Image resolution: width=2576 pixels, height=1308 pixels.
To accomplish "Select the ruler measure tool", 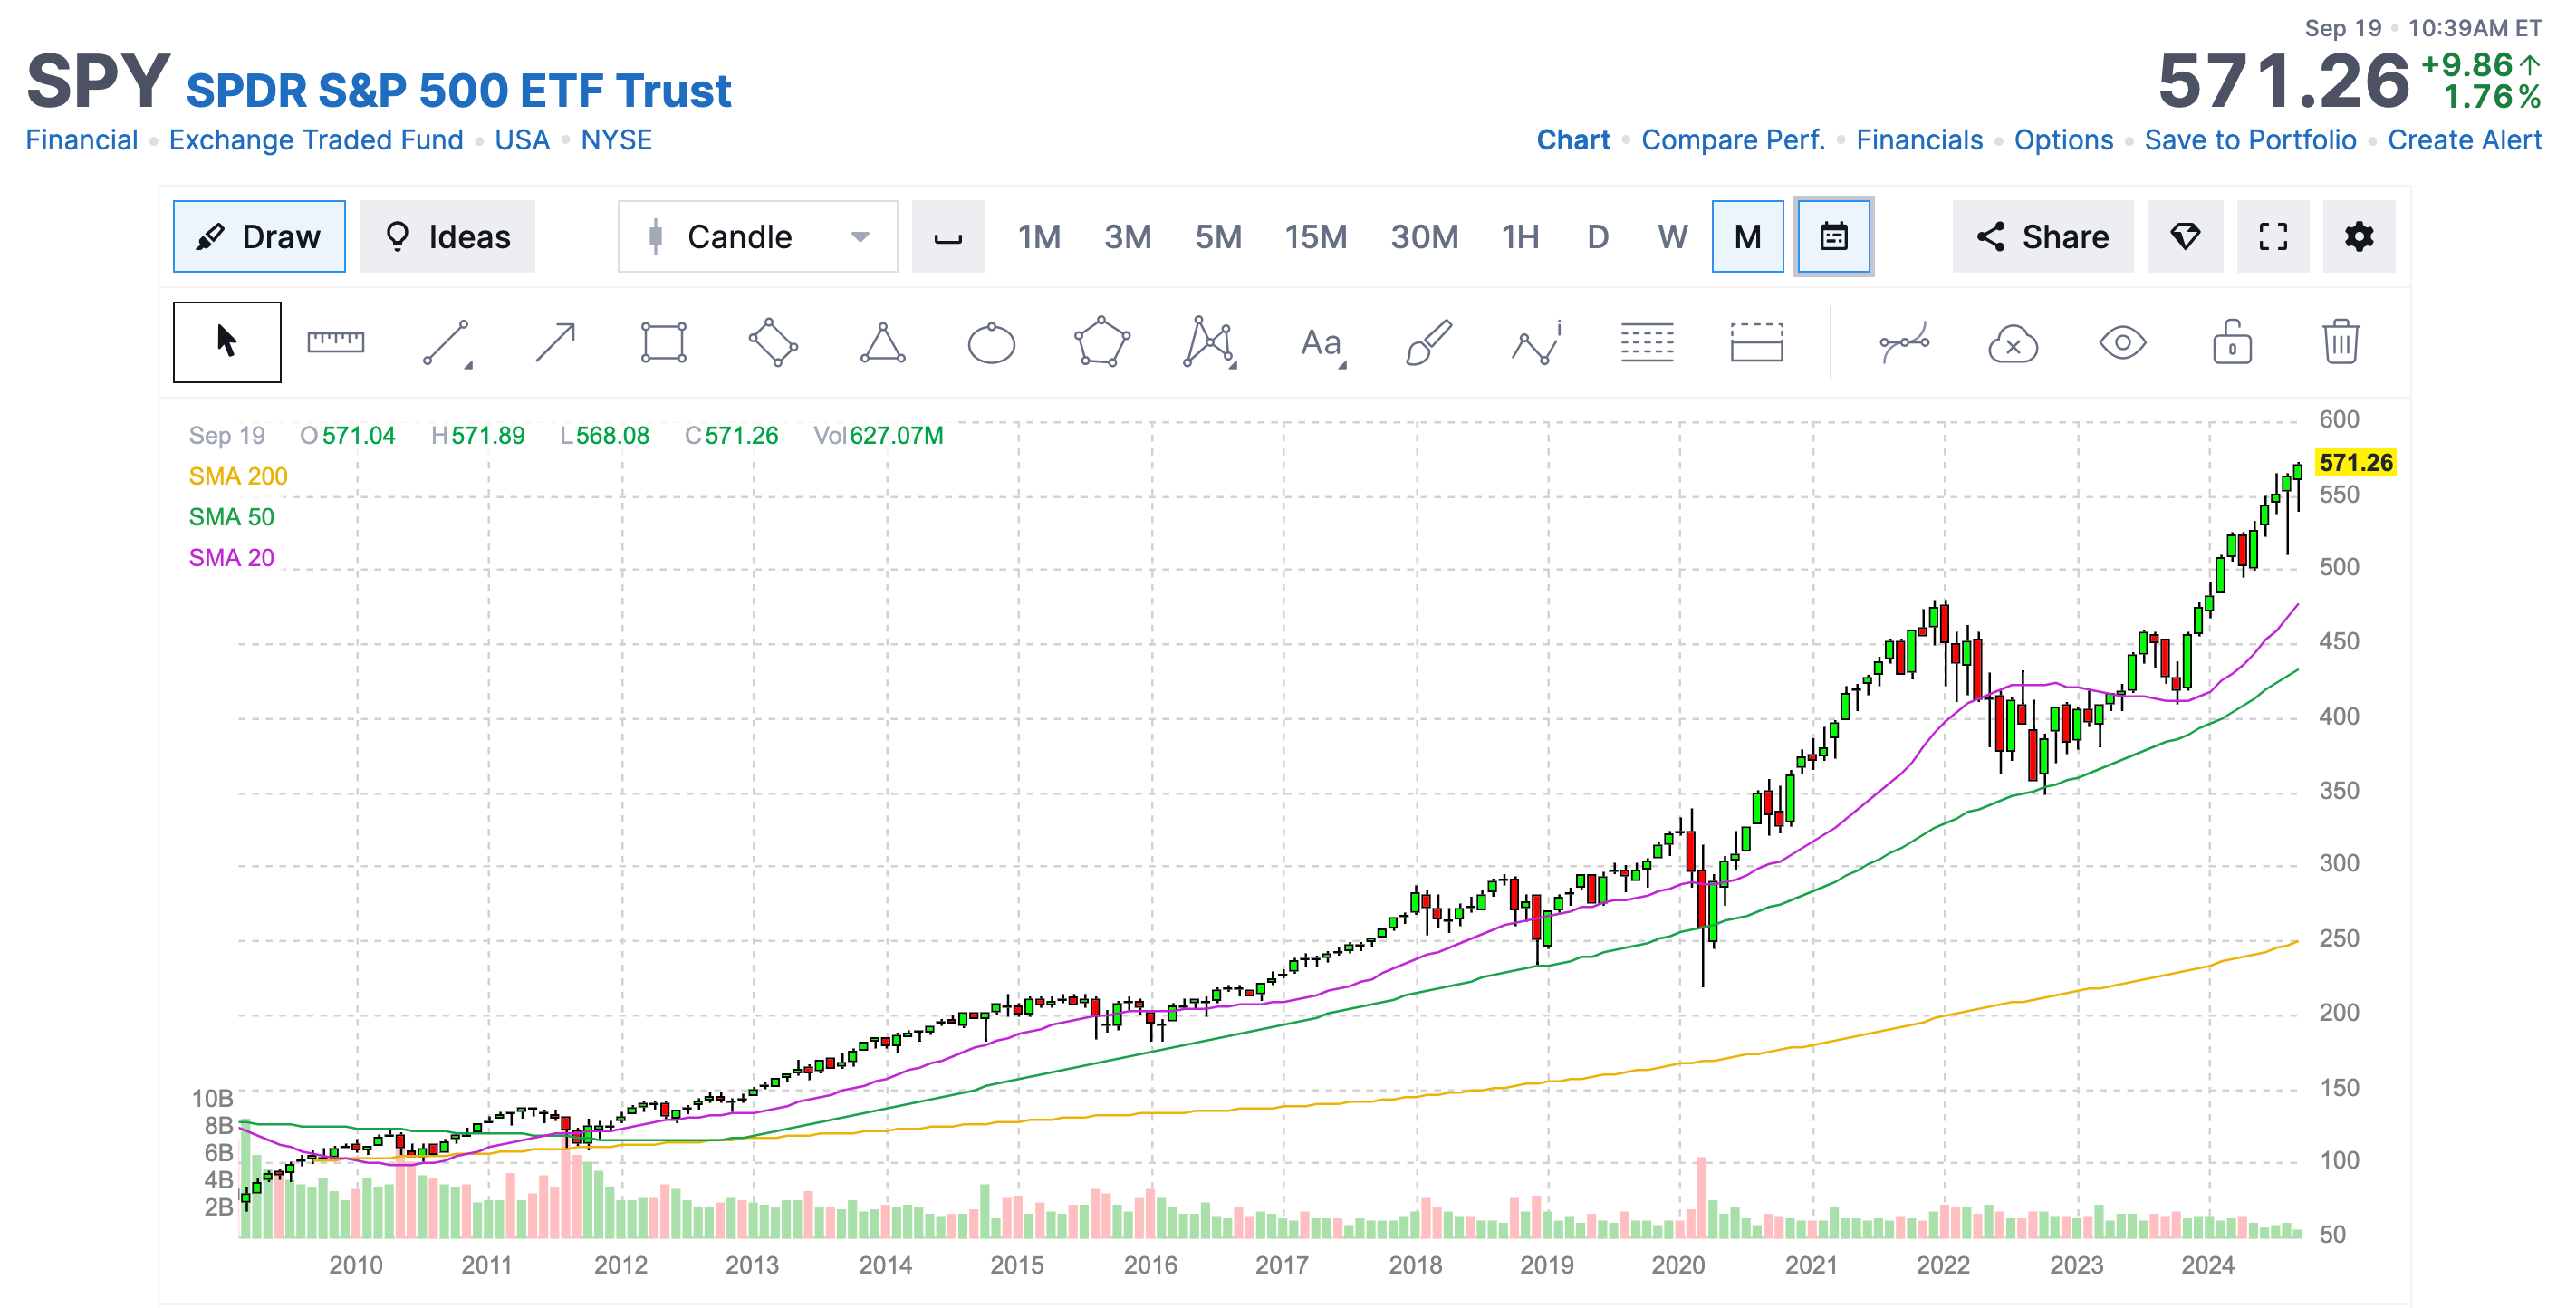I will 335,342.
